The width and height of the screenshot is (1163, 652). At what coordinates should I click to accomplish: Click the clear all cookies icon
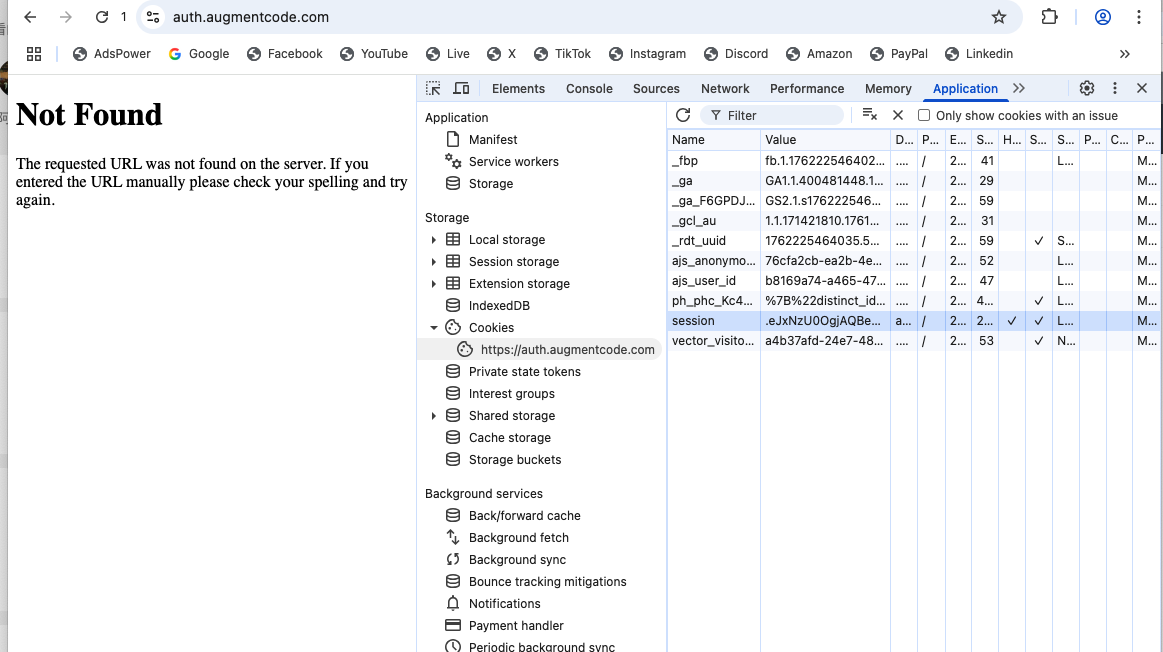869,115
